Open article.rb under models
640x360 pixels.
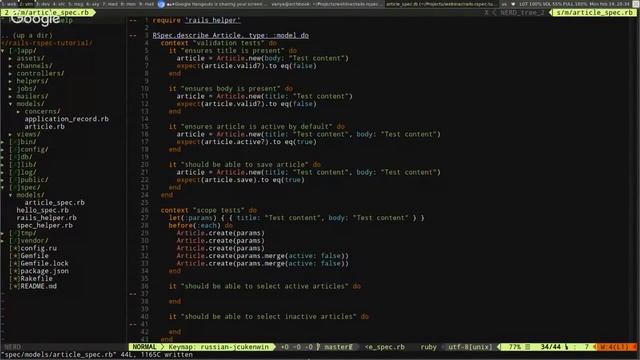click(44, 127)
